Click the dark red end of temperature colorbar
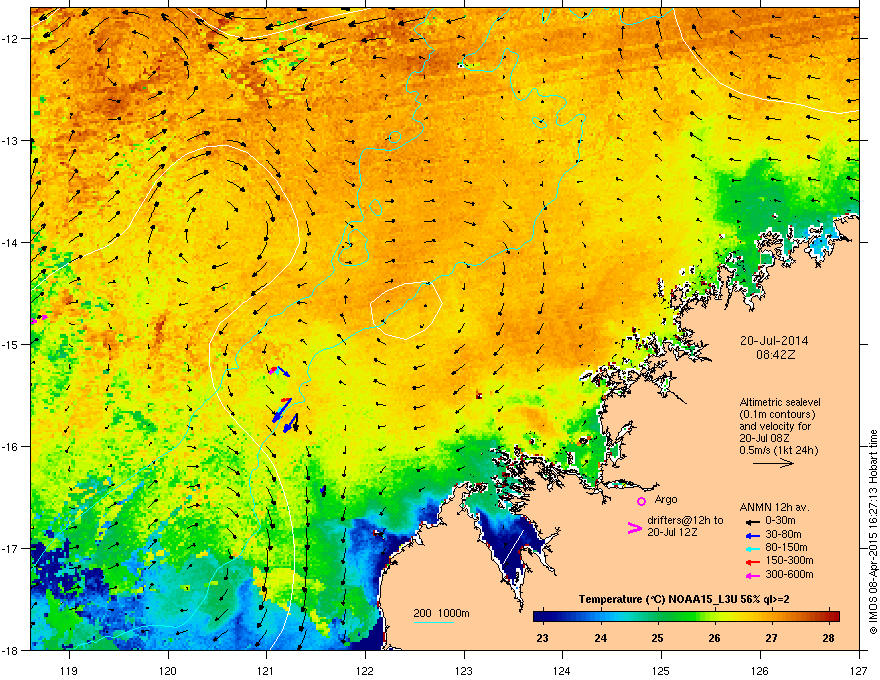 tap(834, 616)
